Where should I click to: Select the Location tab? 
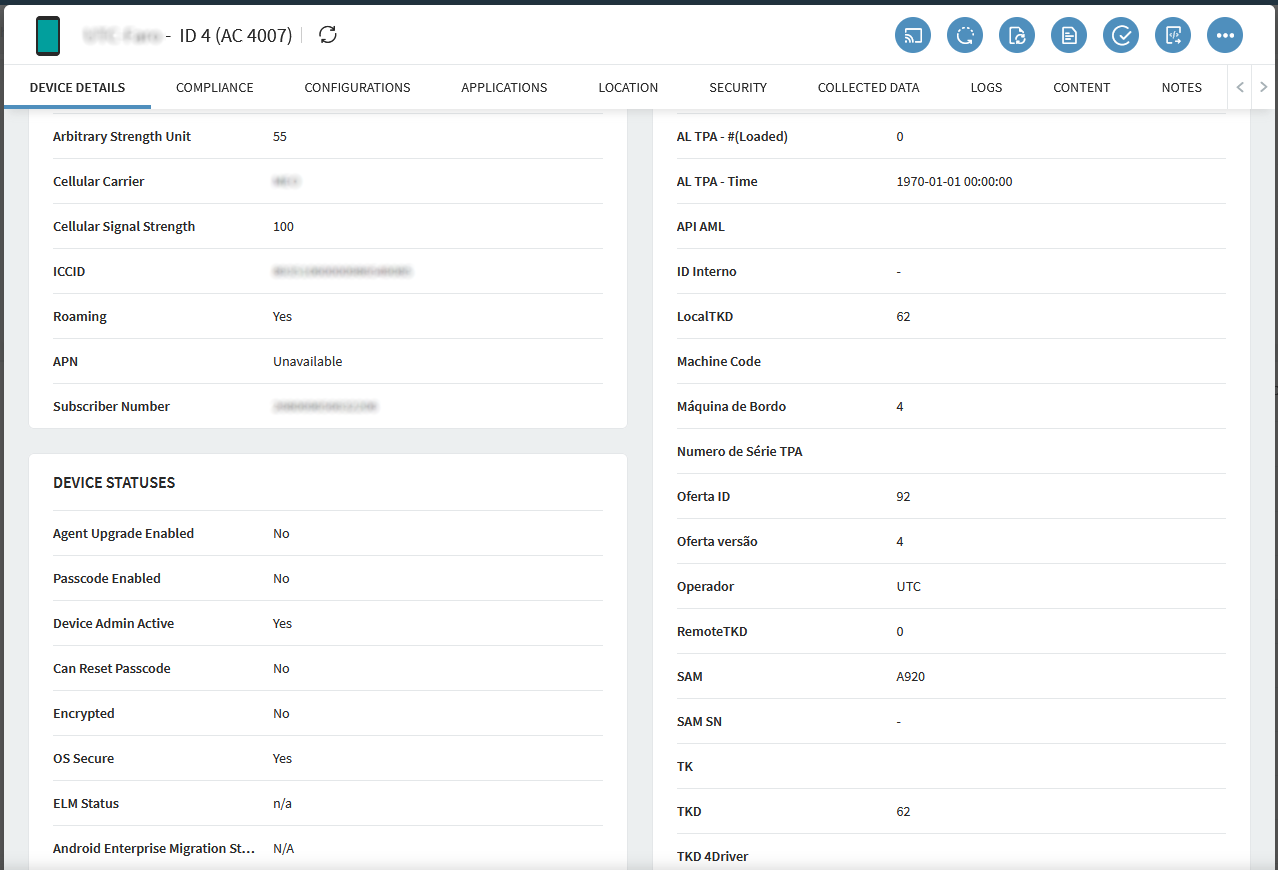[x=628, y=88]
